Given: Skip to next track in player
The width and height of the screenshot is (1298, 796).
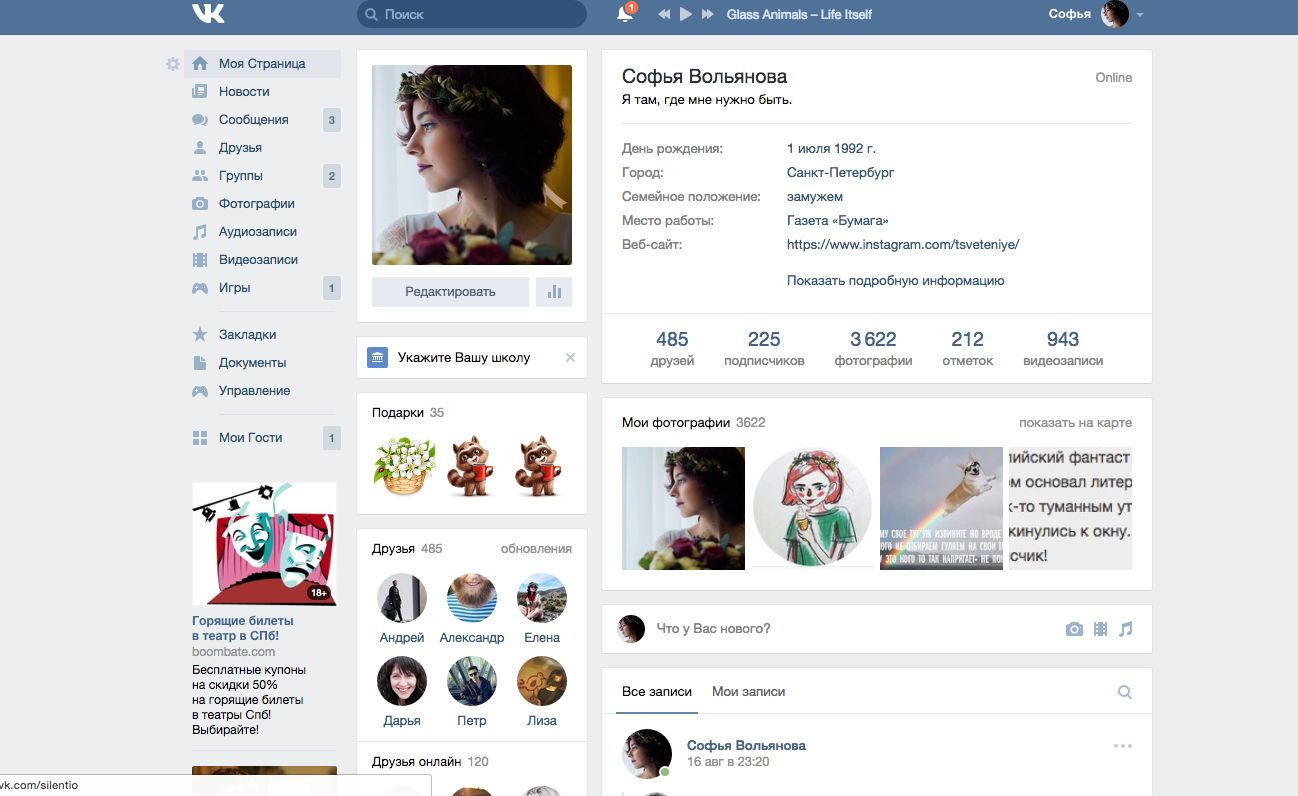Looking at the screenshot, I should click(708, 14).
